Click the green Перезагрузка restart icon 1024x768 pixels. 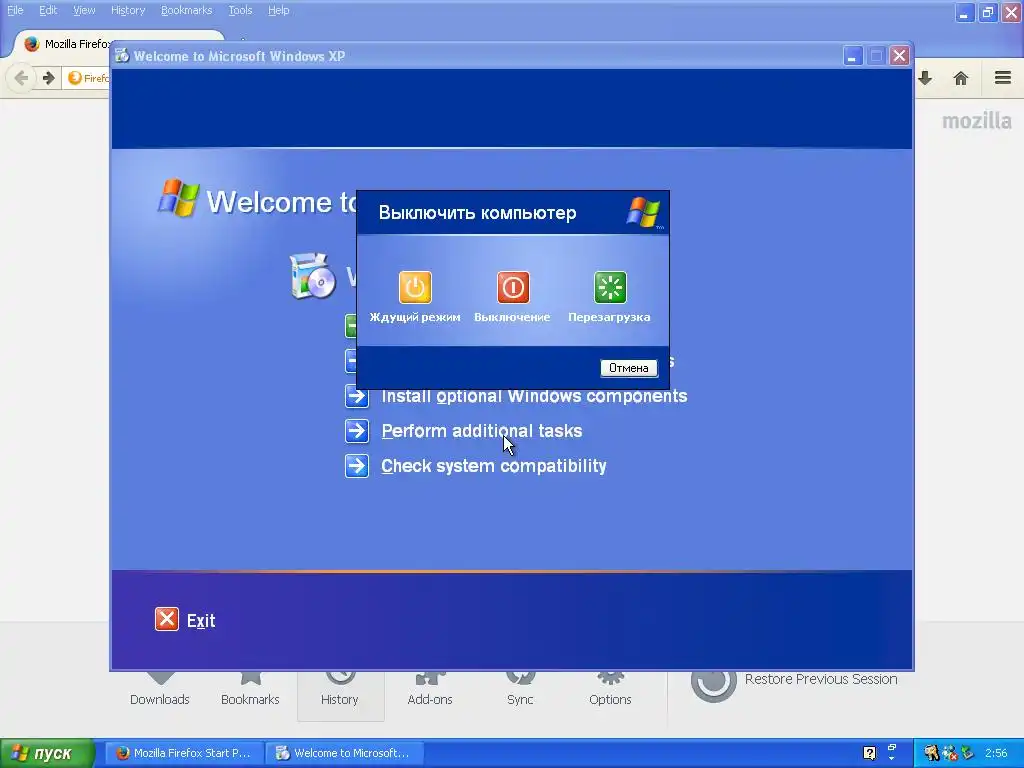[610, 287]
